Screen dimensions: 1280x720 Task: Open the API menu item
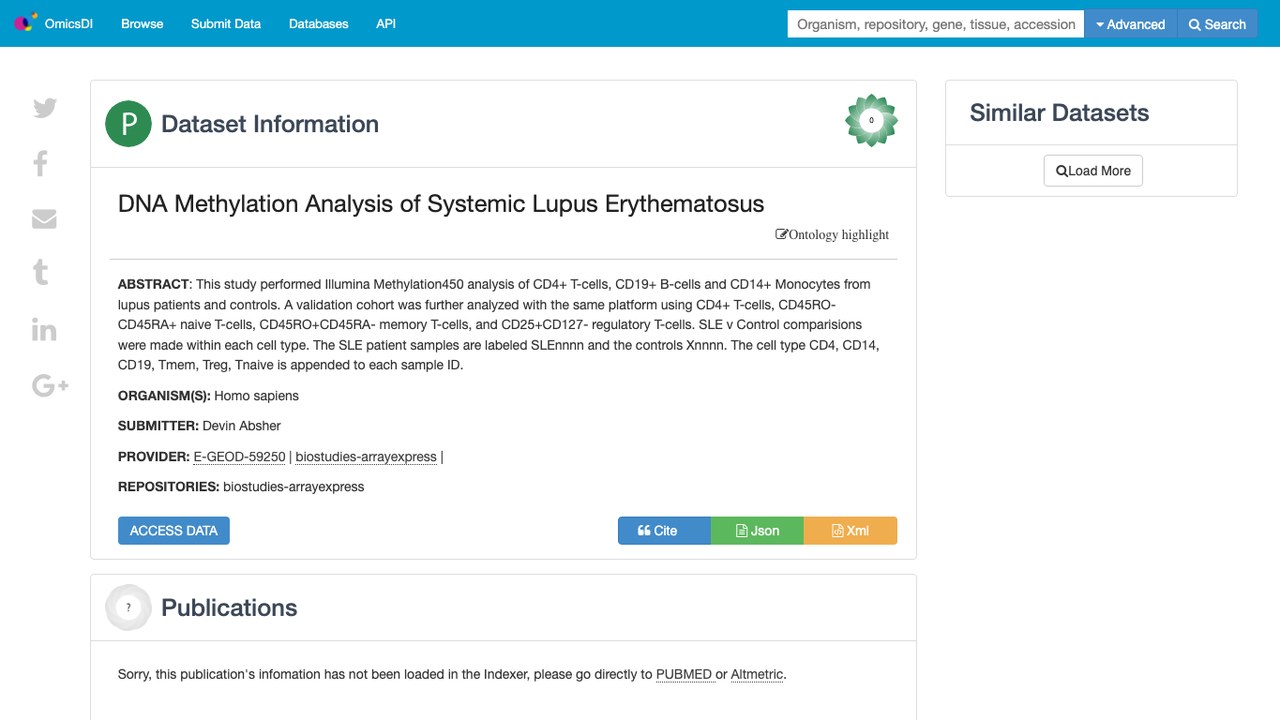(386, 24)
